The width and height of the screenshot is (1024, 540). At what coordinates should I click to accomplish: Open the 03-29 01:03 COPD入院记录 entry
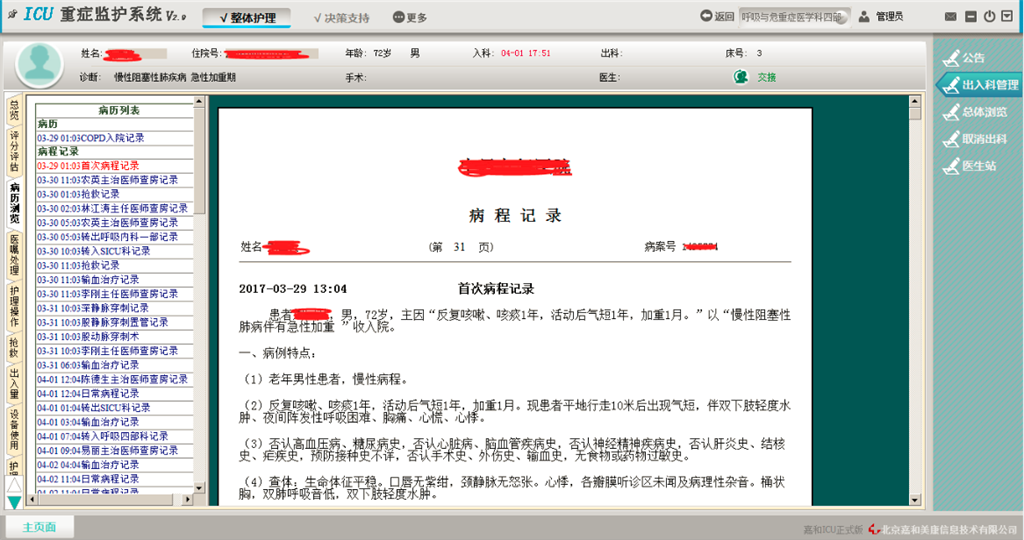pyautogui.click(x=91, y=138)
